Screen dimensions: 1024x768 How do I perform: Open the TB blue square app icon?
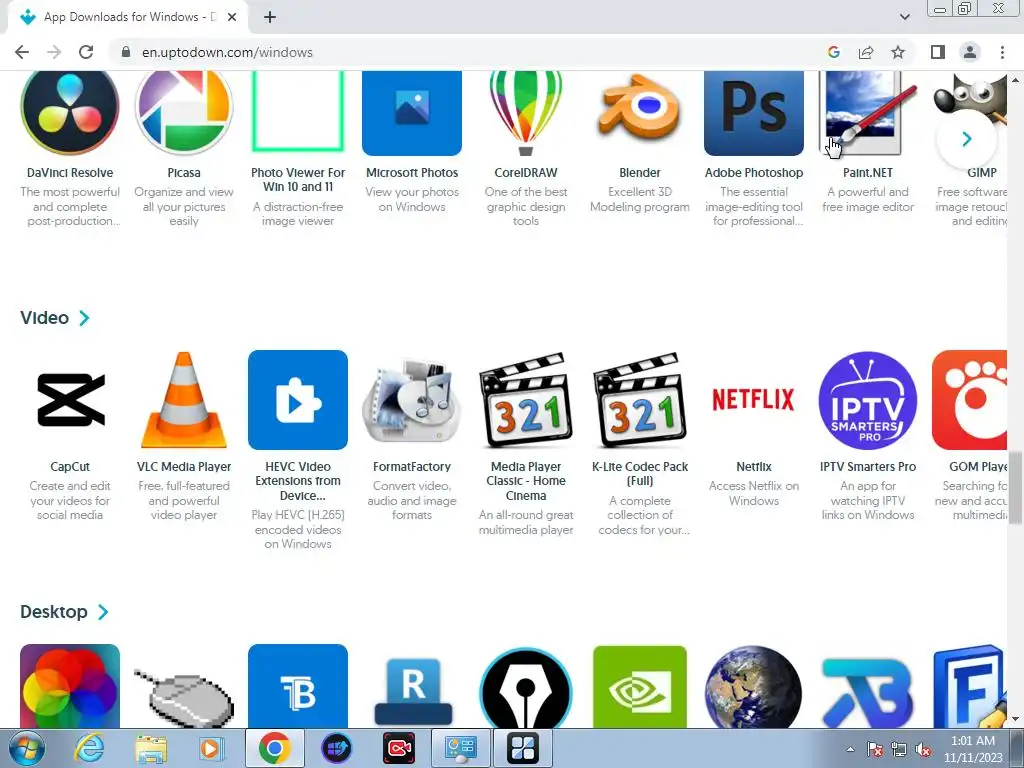(298, 686)
